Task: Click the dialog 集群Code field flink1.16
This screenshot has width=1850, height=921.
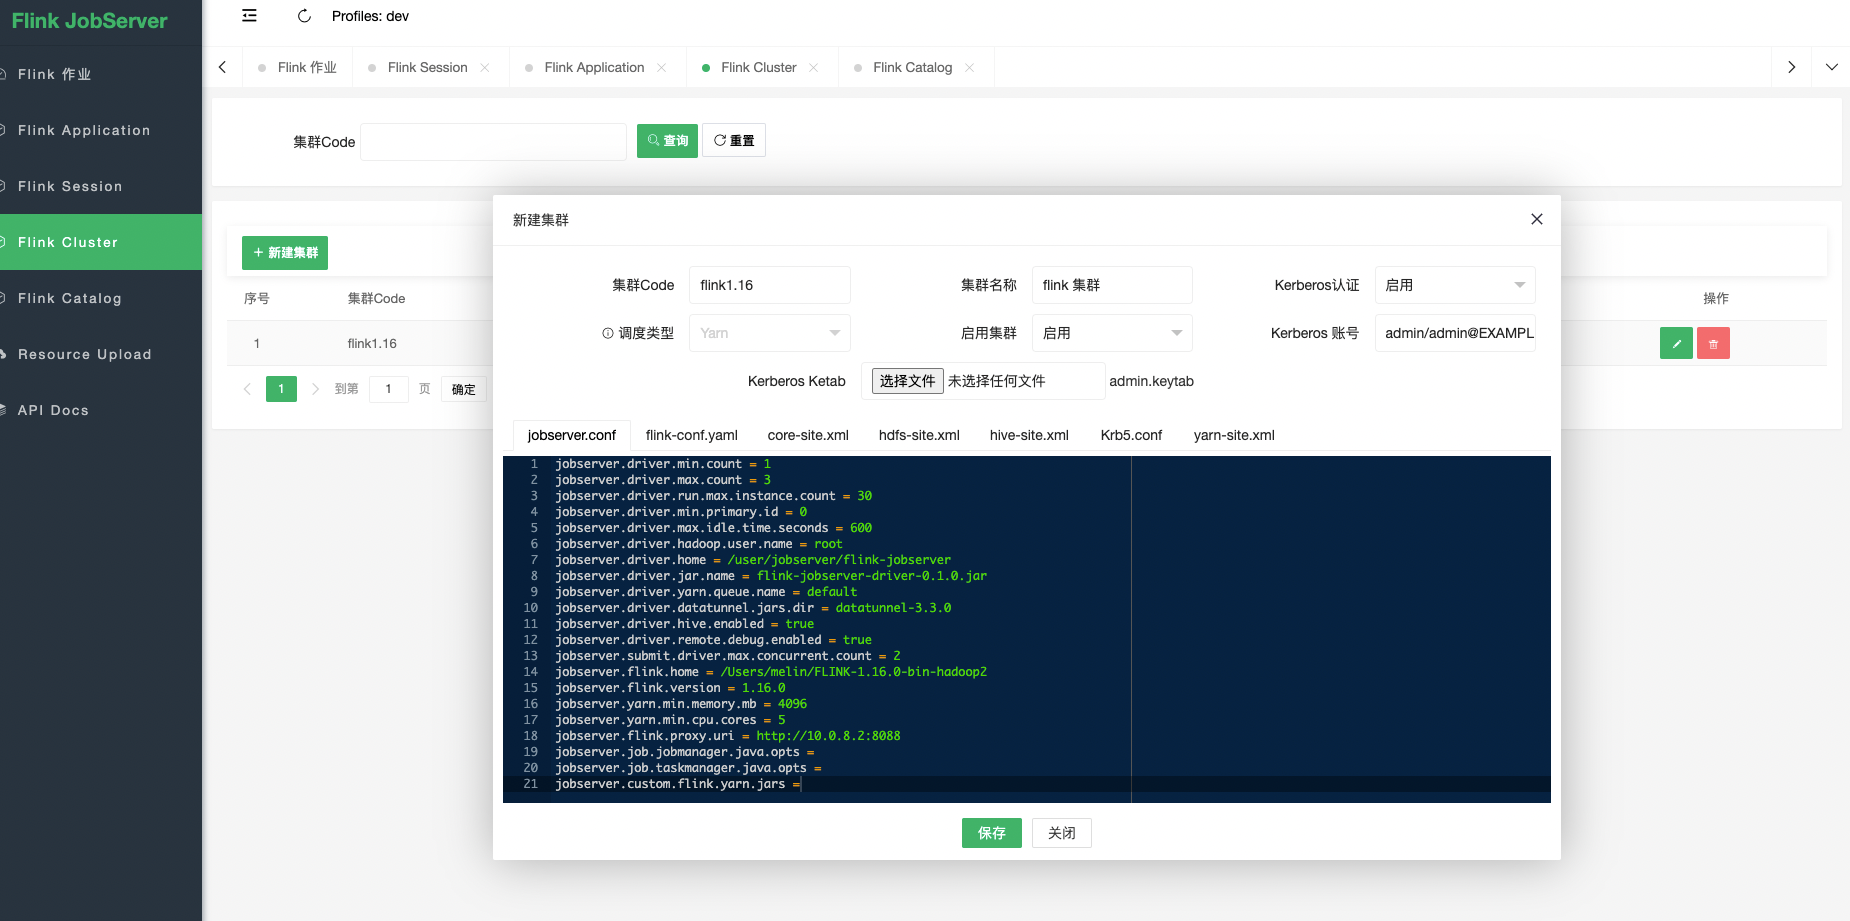Action: click(770, 285)
